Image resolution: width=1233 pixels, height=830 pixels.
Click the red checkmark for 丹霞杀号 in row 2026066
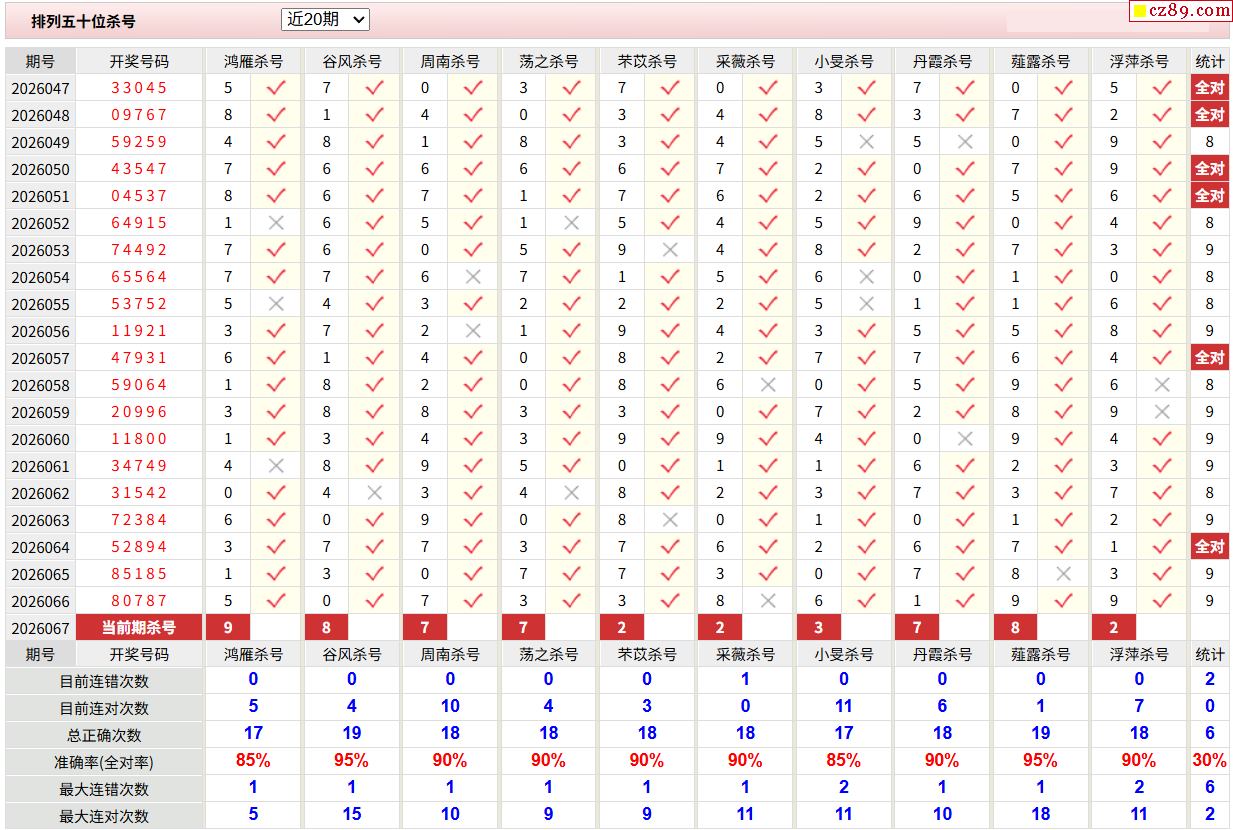pyautogui.click(x=965, y=601)
